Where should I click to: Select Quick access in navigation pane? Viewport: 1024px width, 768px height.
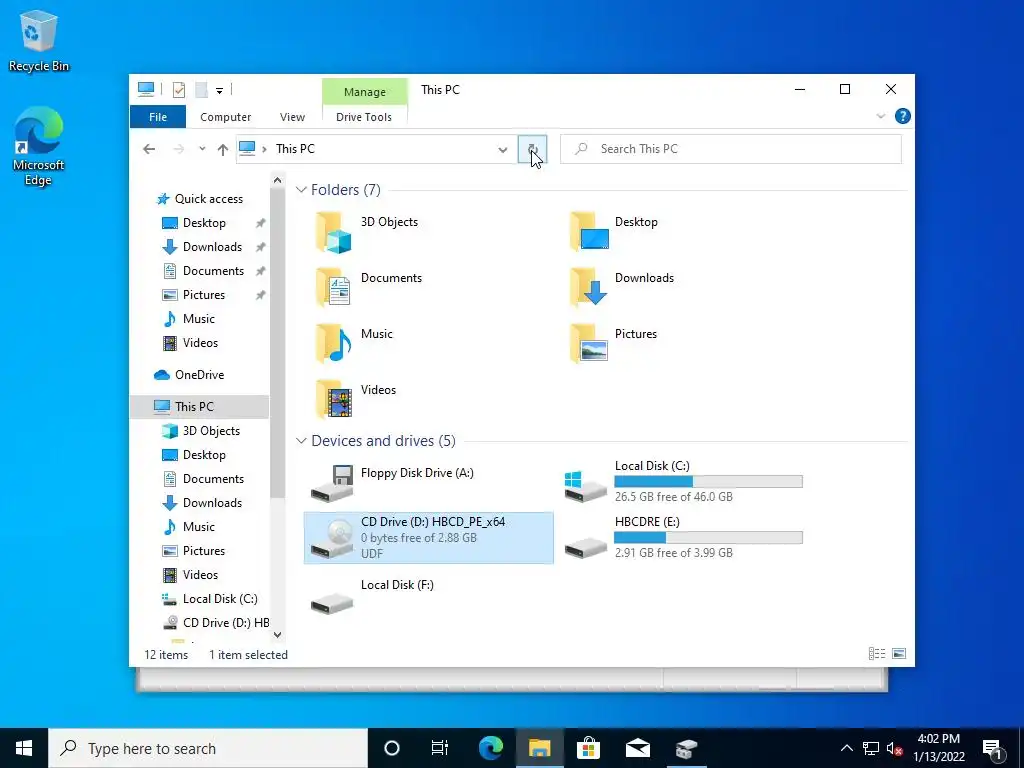point(199,199)
